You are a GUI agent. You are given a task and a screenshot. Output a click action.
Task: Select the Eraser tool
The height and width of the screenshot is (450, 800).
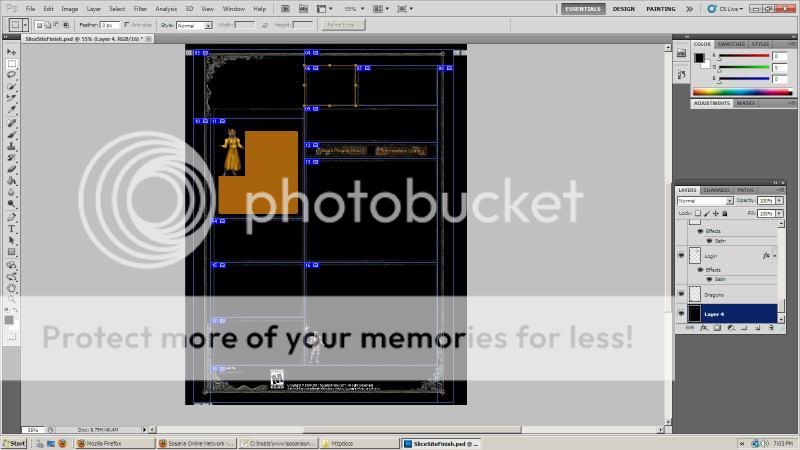pyautogui.click(x=11, y=169)
